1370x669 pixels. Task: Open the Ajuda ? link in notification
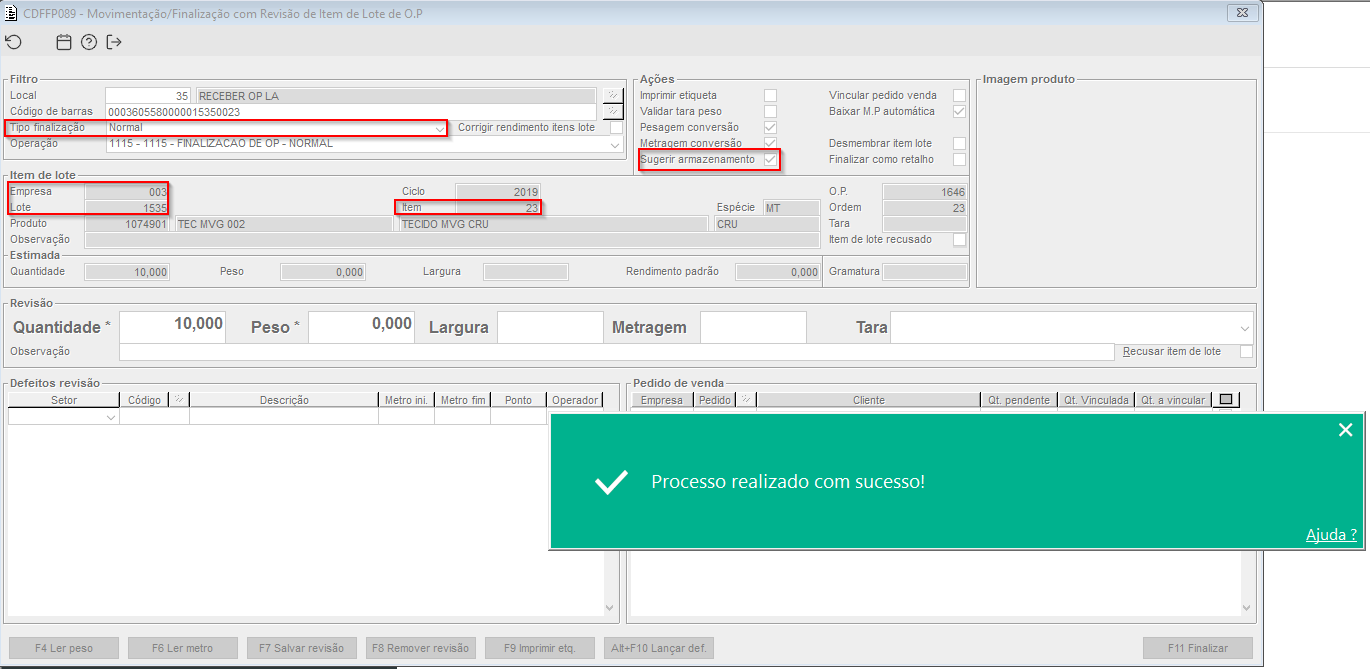(1331, 535)
